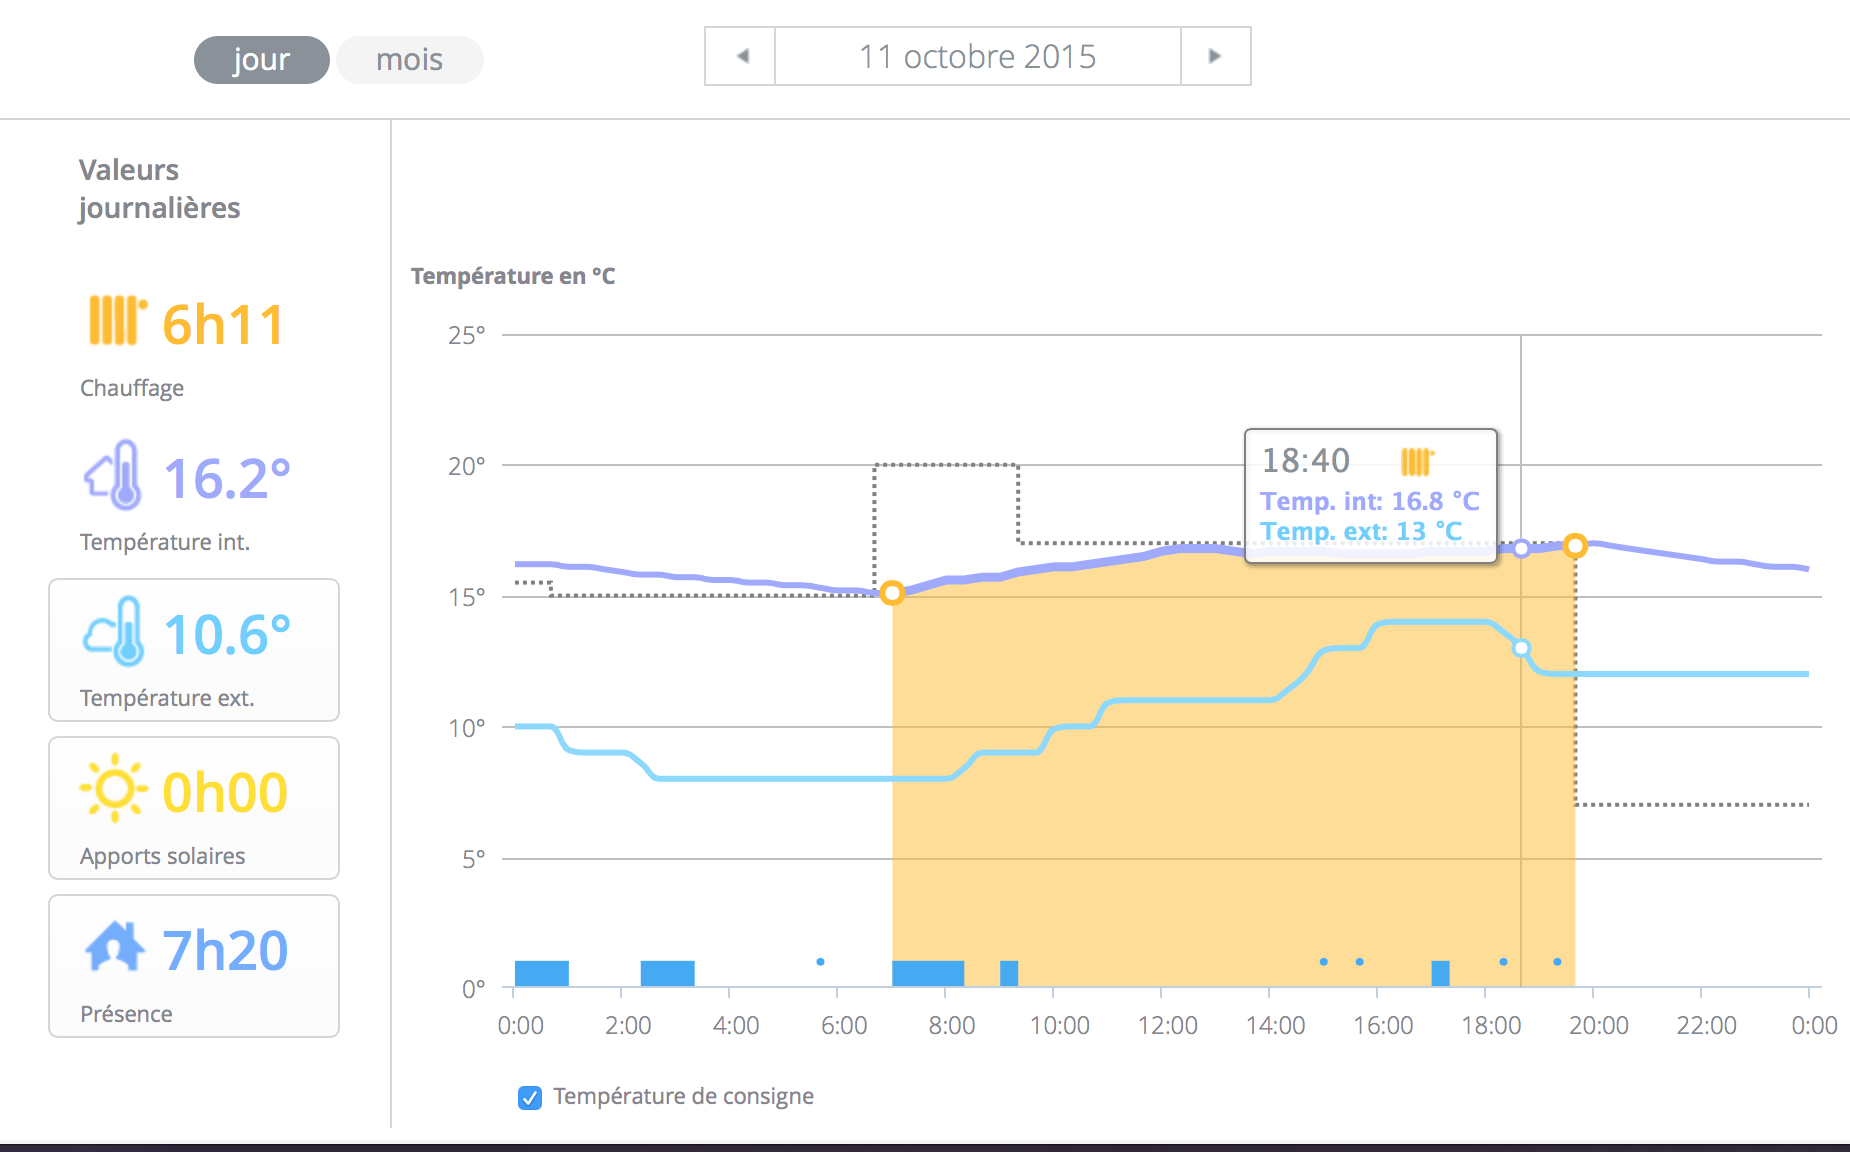The height and width of the screenshot is (1152, 1850).
Task: Click the 6h11 Chauffage value
Action: pyautogui.click(x=223, y=325)
